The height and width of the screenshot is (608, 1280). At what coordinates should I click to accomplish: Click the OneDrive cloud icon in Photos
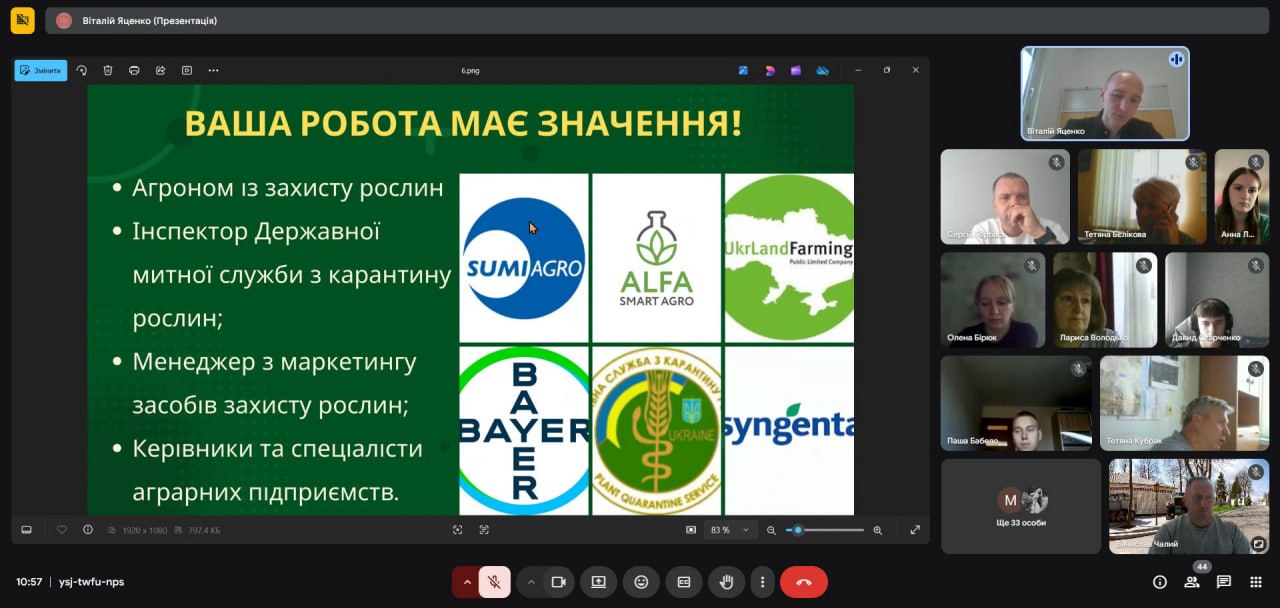(x=822, y=71)
